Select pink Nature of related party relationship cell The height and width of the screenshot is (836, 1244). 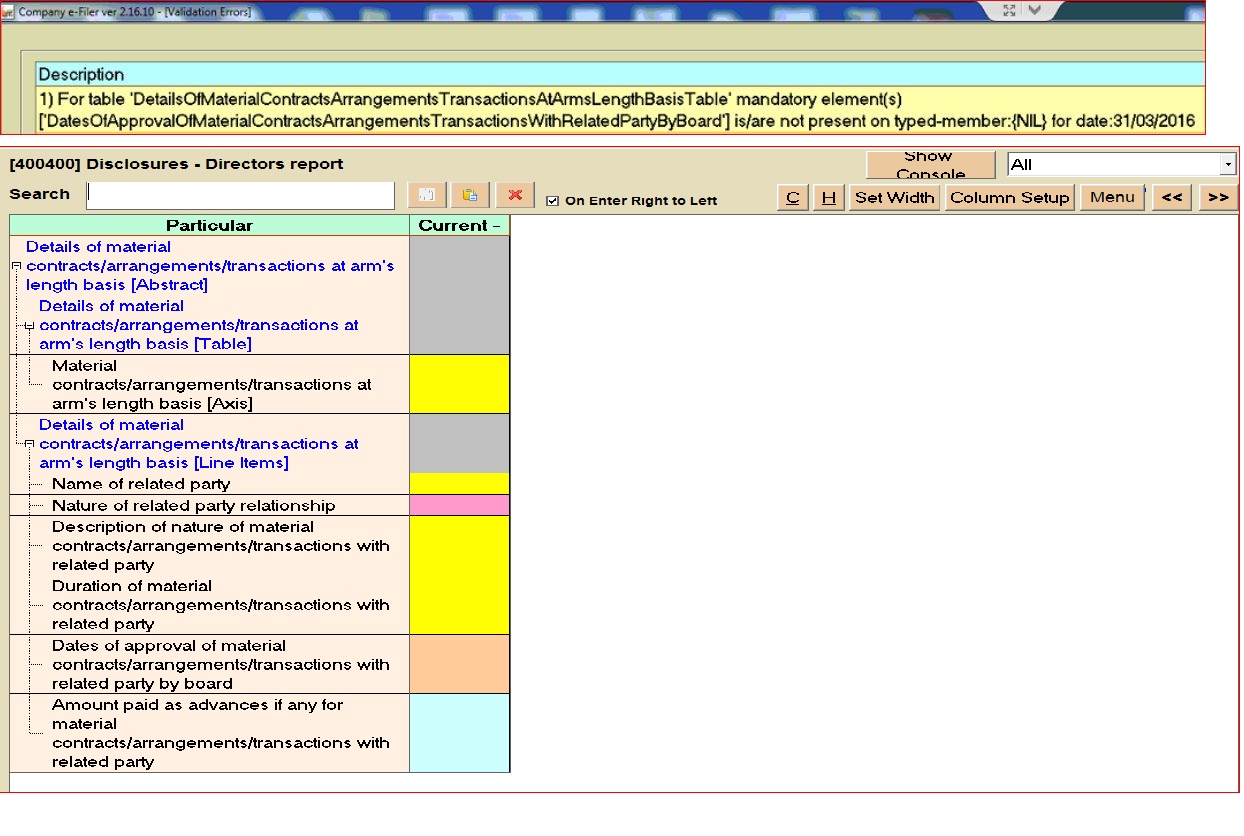coord(459,505)
